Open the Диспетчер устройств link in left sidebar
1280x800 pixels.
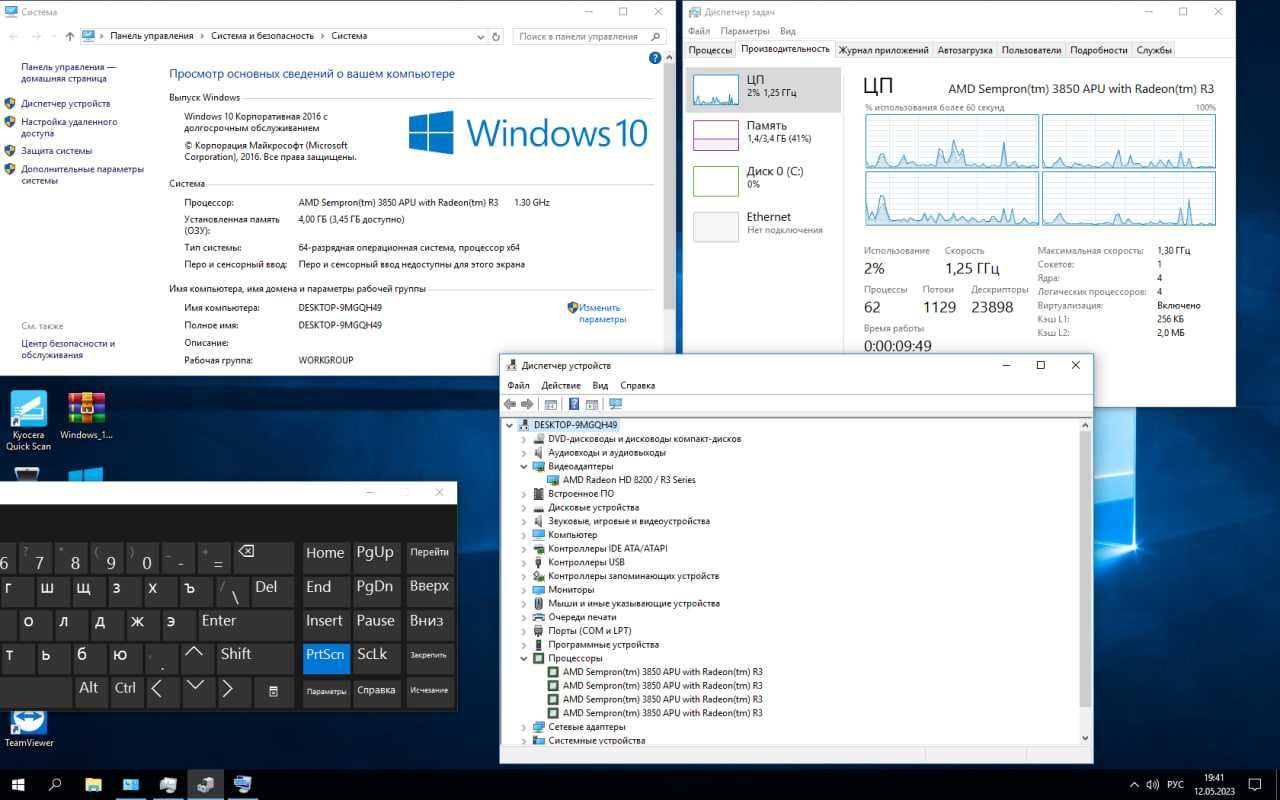(65, 104)
